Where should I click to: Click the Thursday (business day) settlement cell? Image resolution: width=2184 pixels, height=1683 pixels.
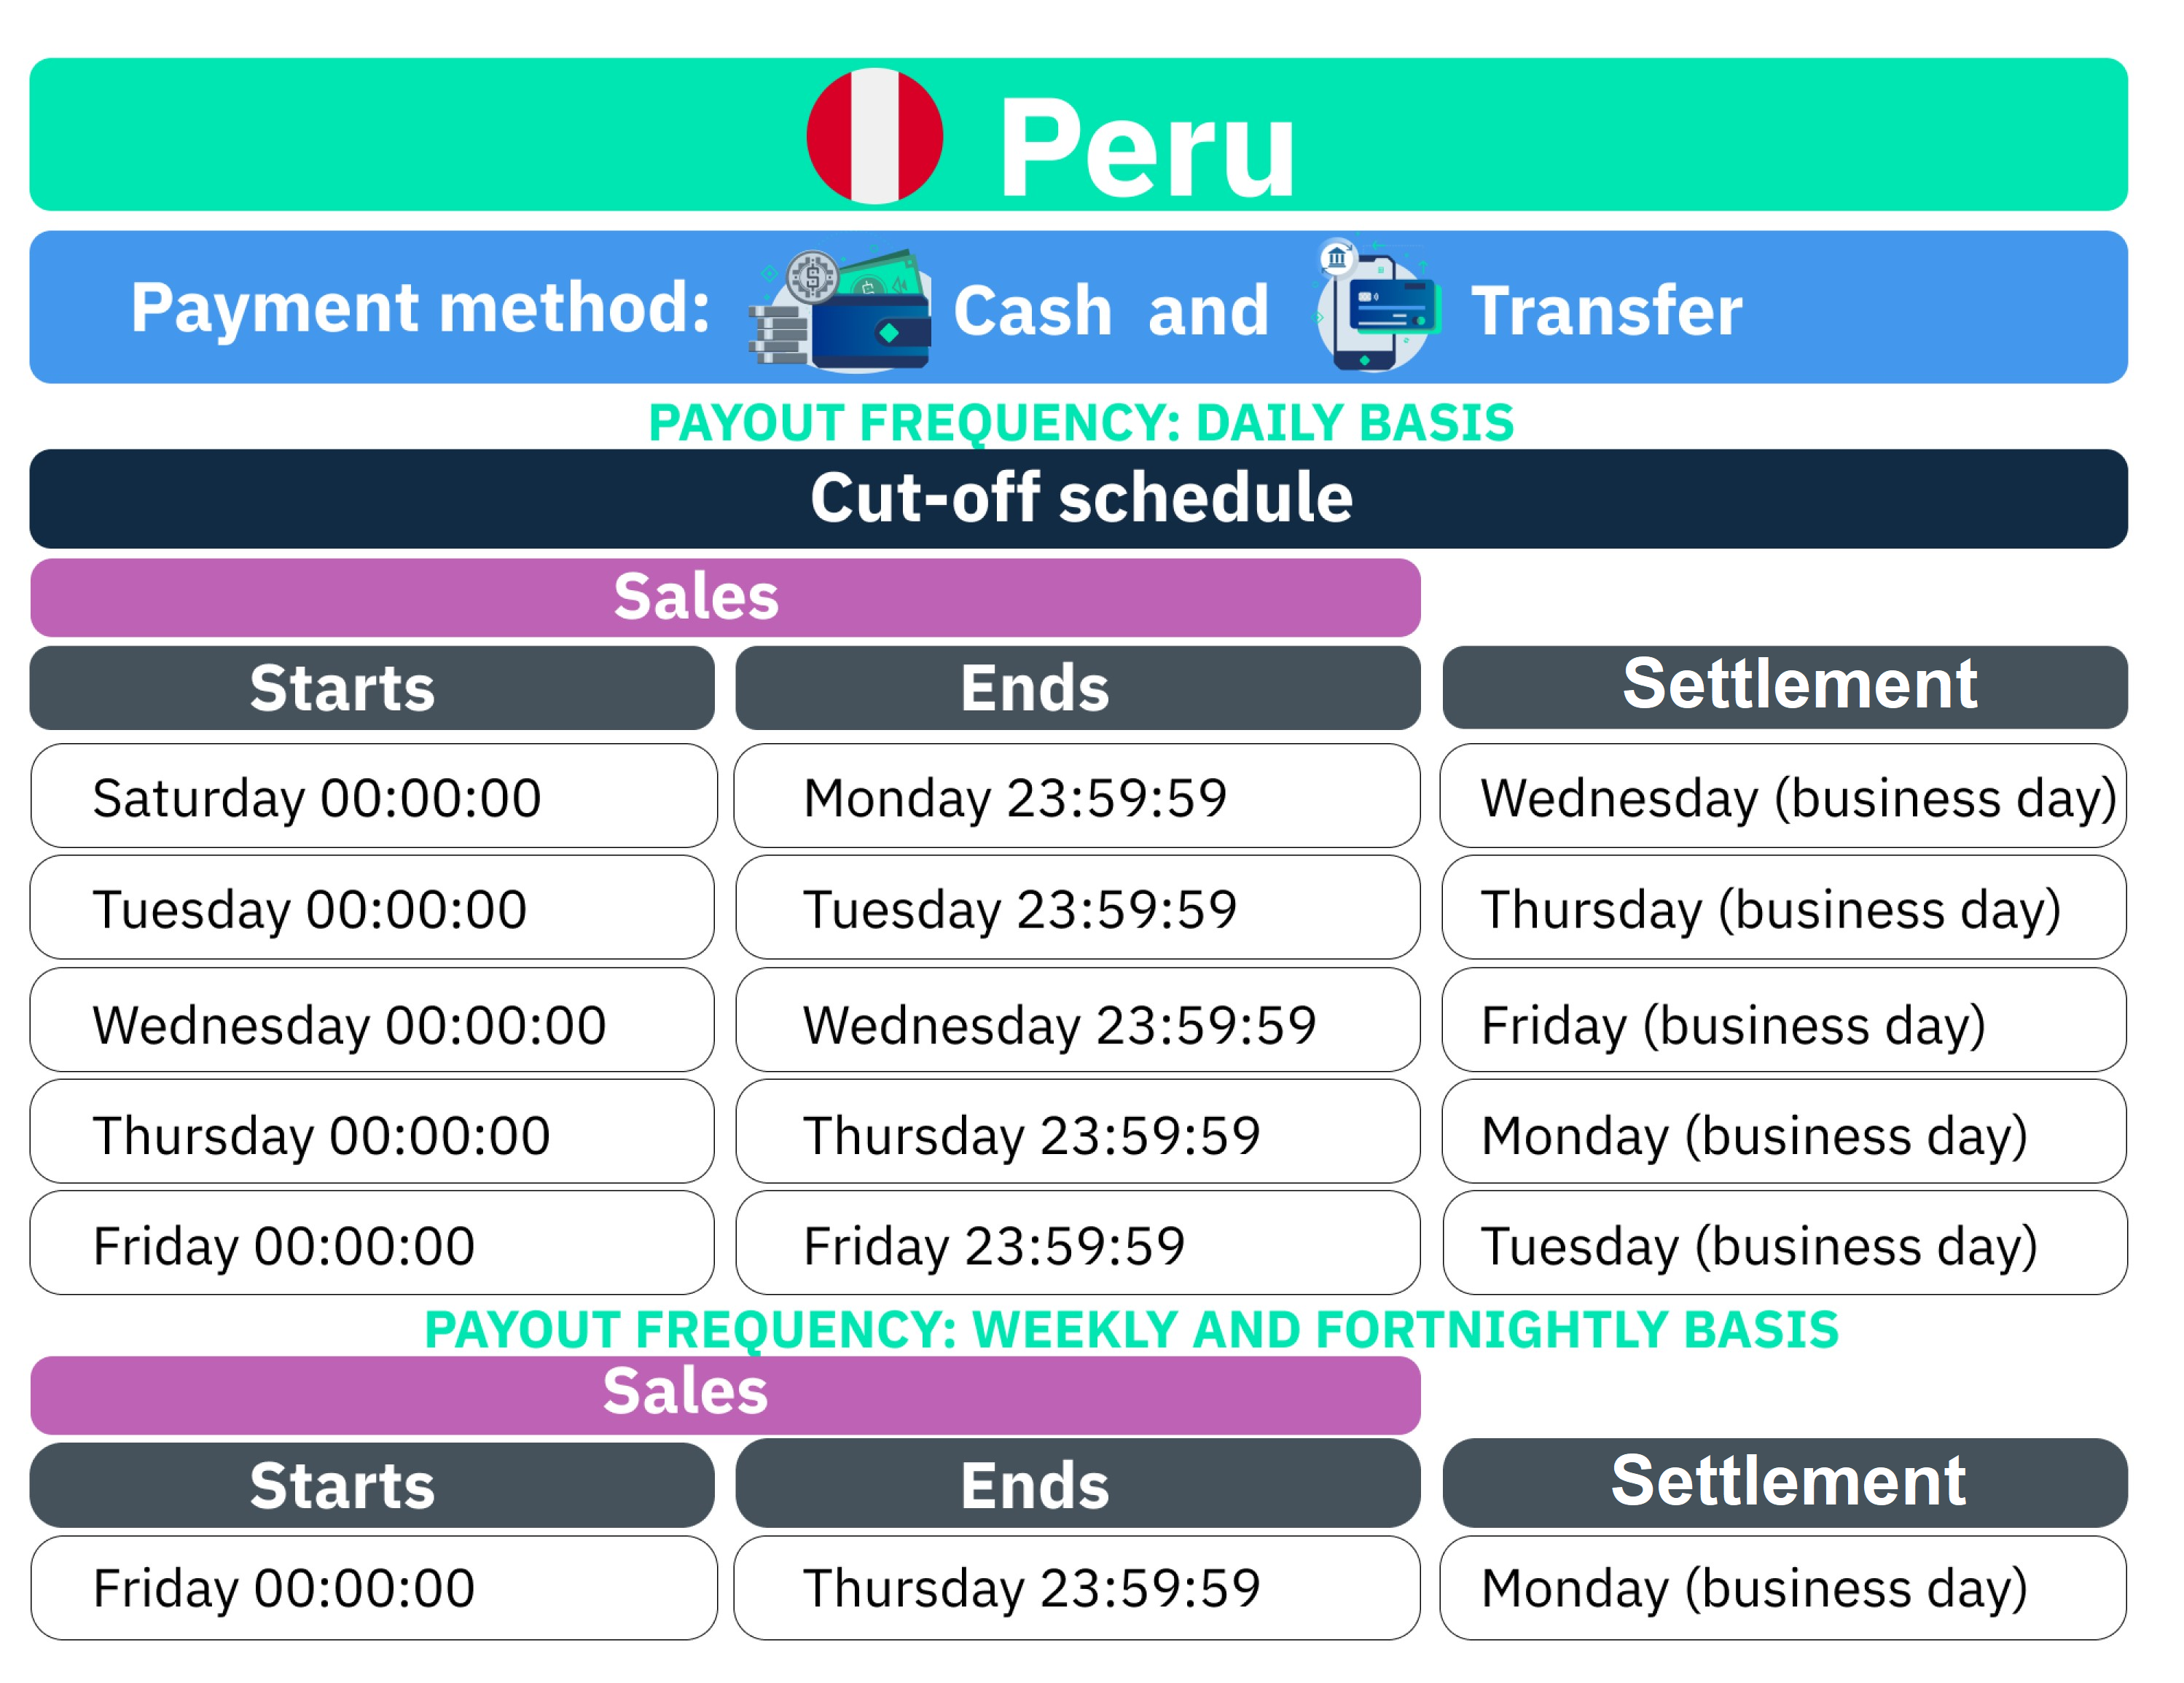pyautogui.click(x=1782, y=907)
